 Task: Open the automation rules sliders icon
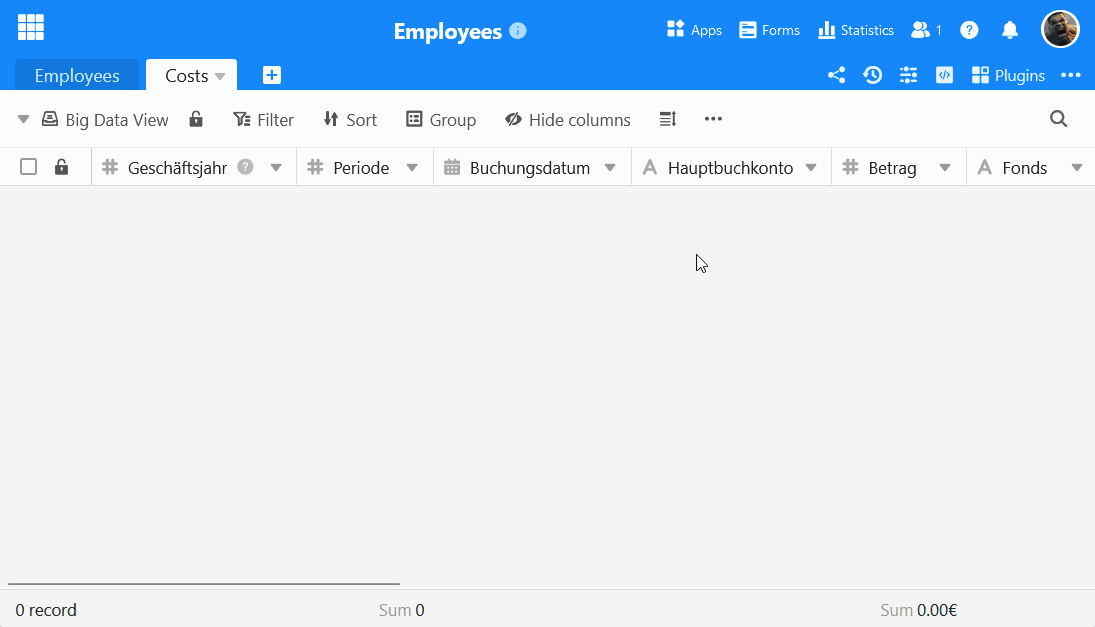[x=908, y=75]
